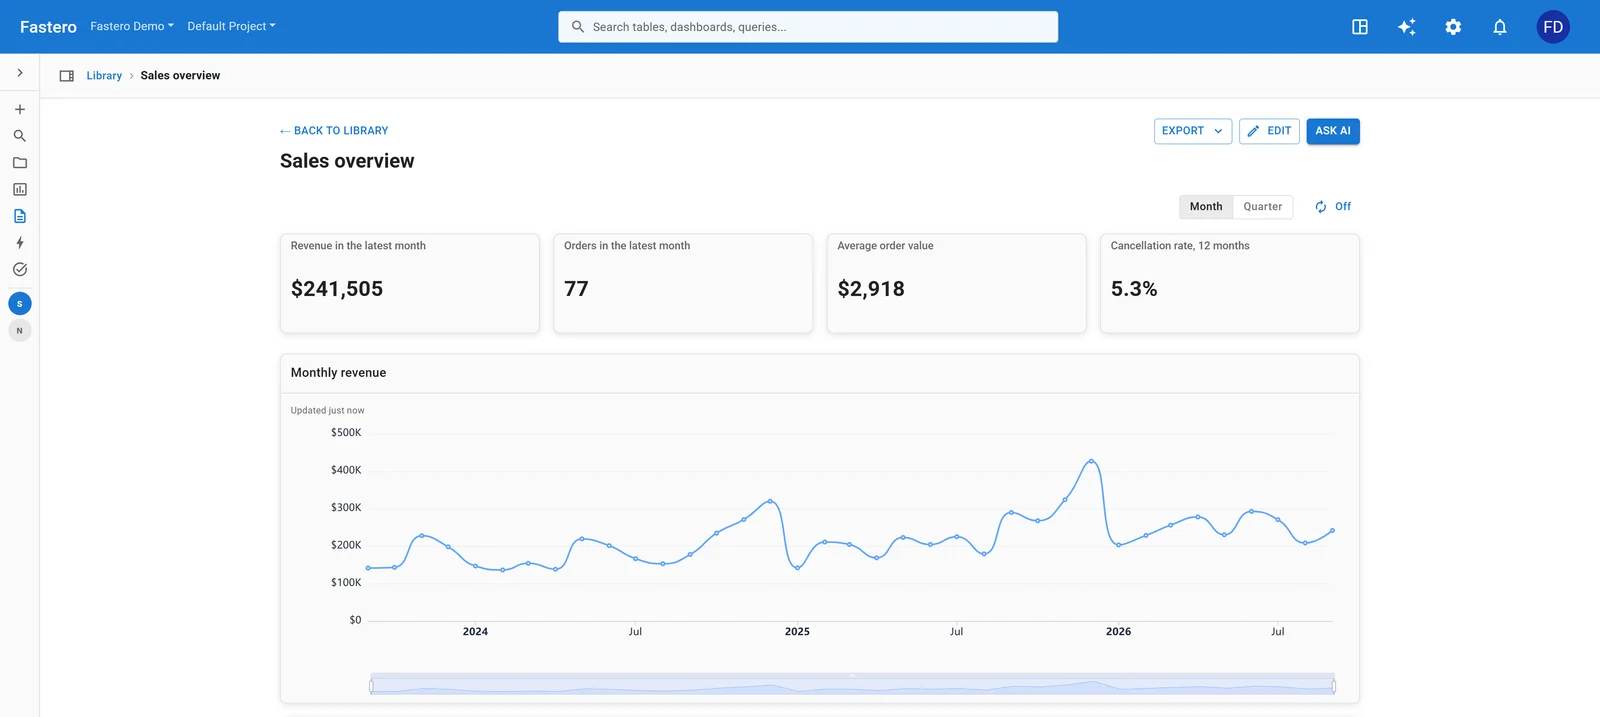
Task: Click the Monthly revenue chart title
Action: pyautogui.click(x=338, y=373)
